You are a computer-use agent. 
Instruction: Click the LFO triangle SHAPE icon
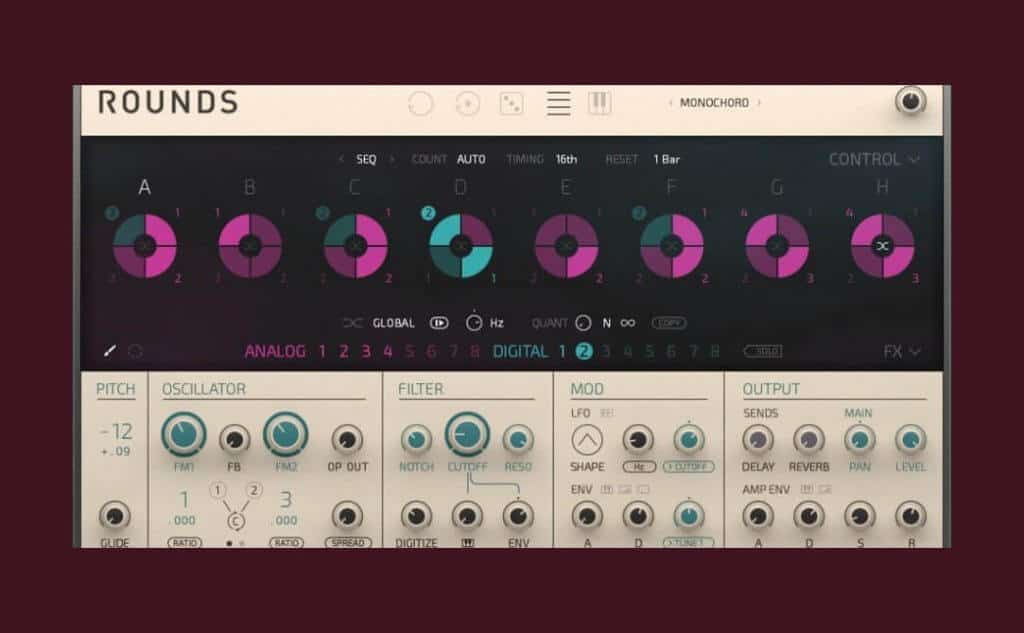point(587,440)
